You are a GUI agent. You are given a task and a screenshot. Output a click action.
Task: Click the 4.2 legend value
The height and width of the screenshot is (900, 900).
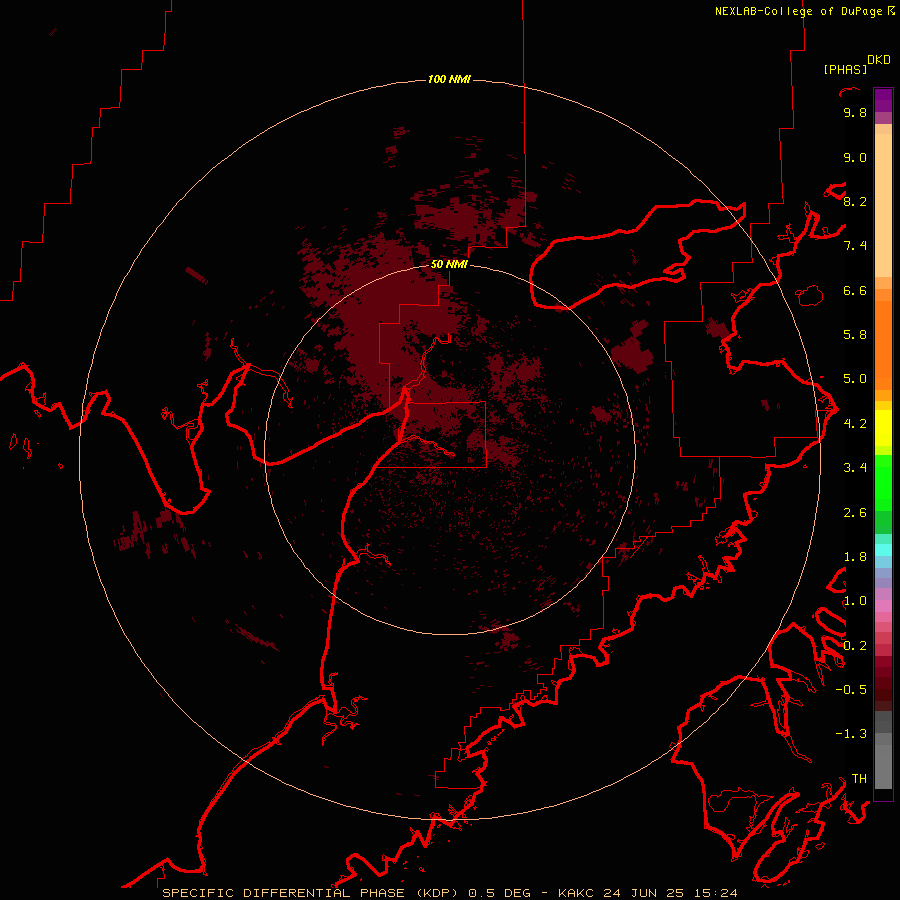pyautogui.click(x=855, y=424)
